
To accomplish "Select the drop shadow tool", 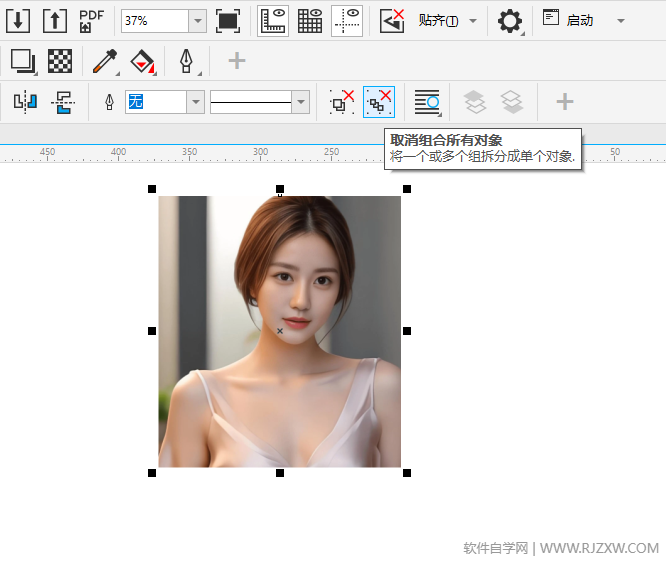I will [x=23, y=62].
